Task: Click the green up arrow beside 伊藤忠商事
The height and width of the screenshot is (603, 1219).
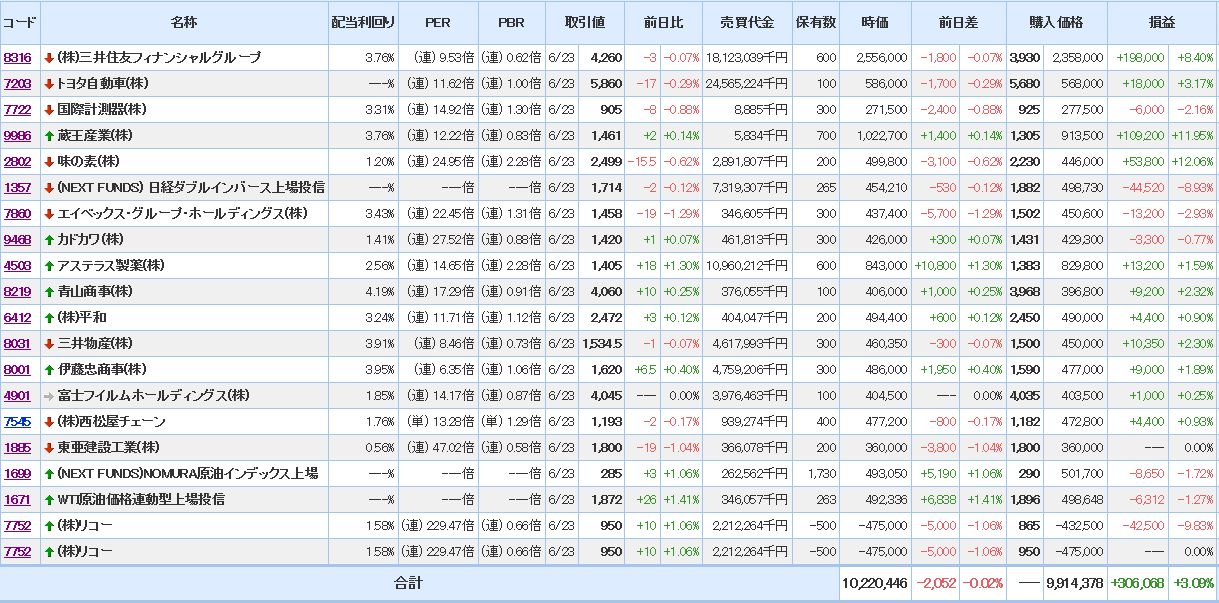Action: 48,370
